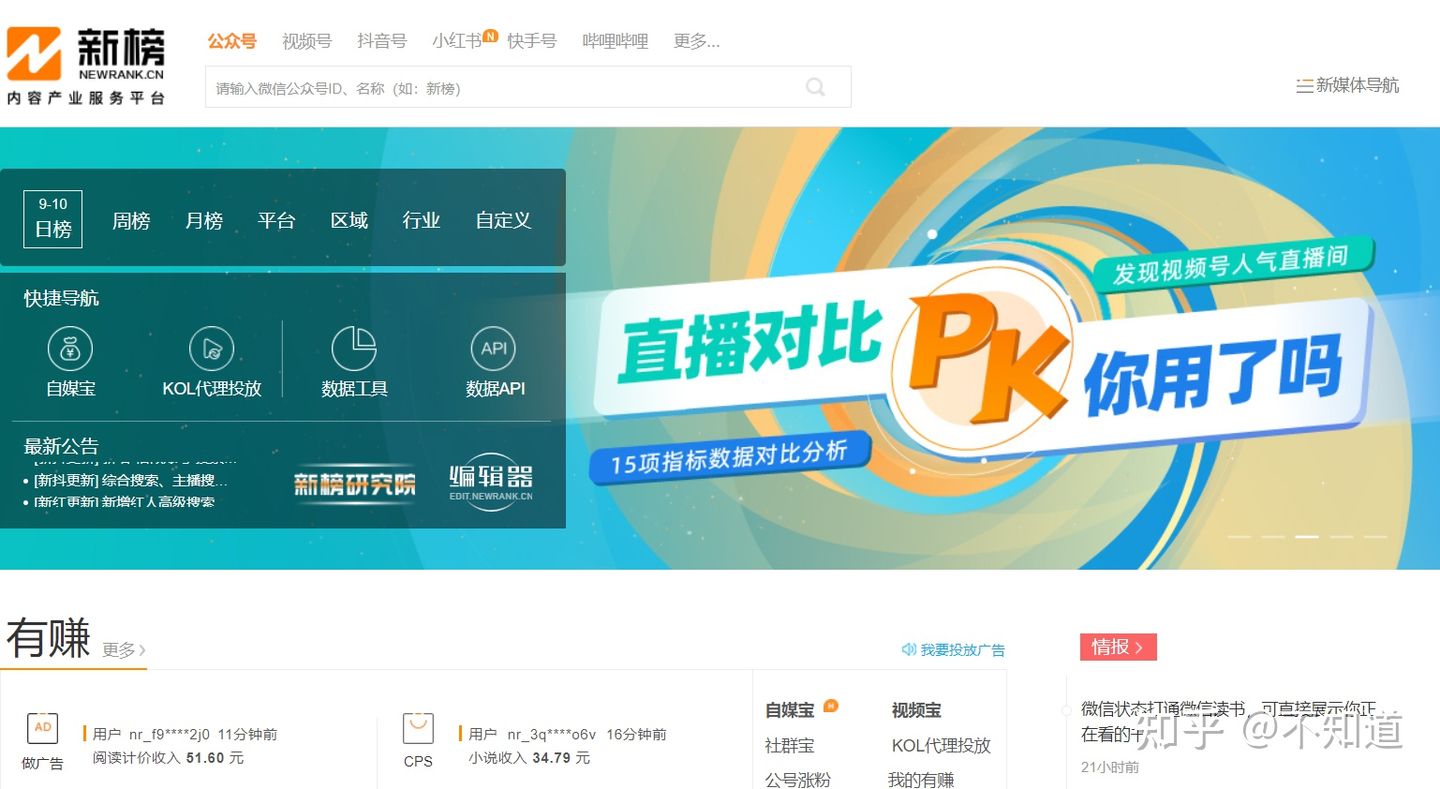Open the 平台 ranking menu
The image size is (1440, 789).
(x=276, y=220)
